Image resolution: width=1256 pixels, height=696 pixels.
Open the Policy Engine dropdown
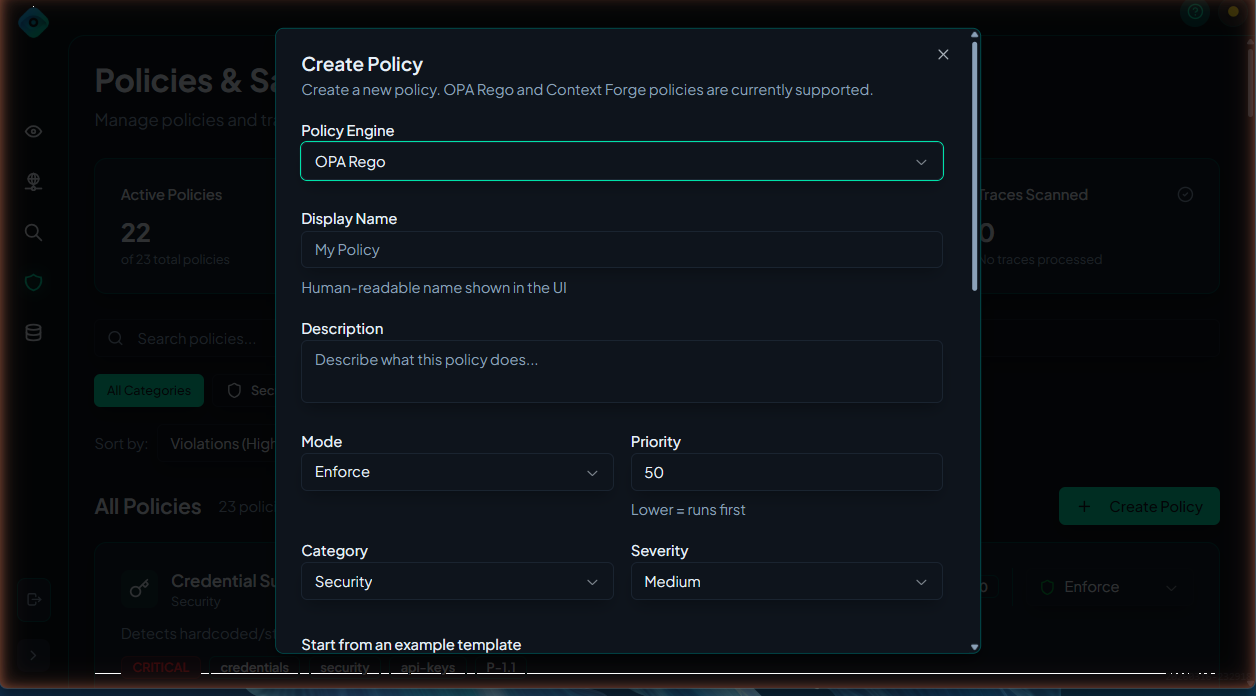point(621,162)
